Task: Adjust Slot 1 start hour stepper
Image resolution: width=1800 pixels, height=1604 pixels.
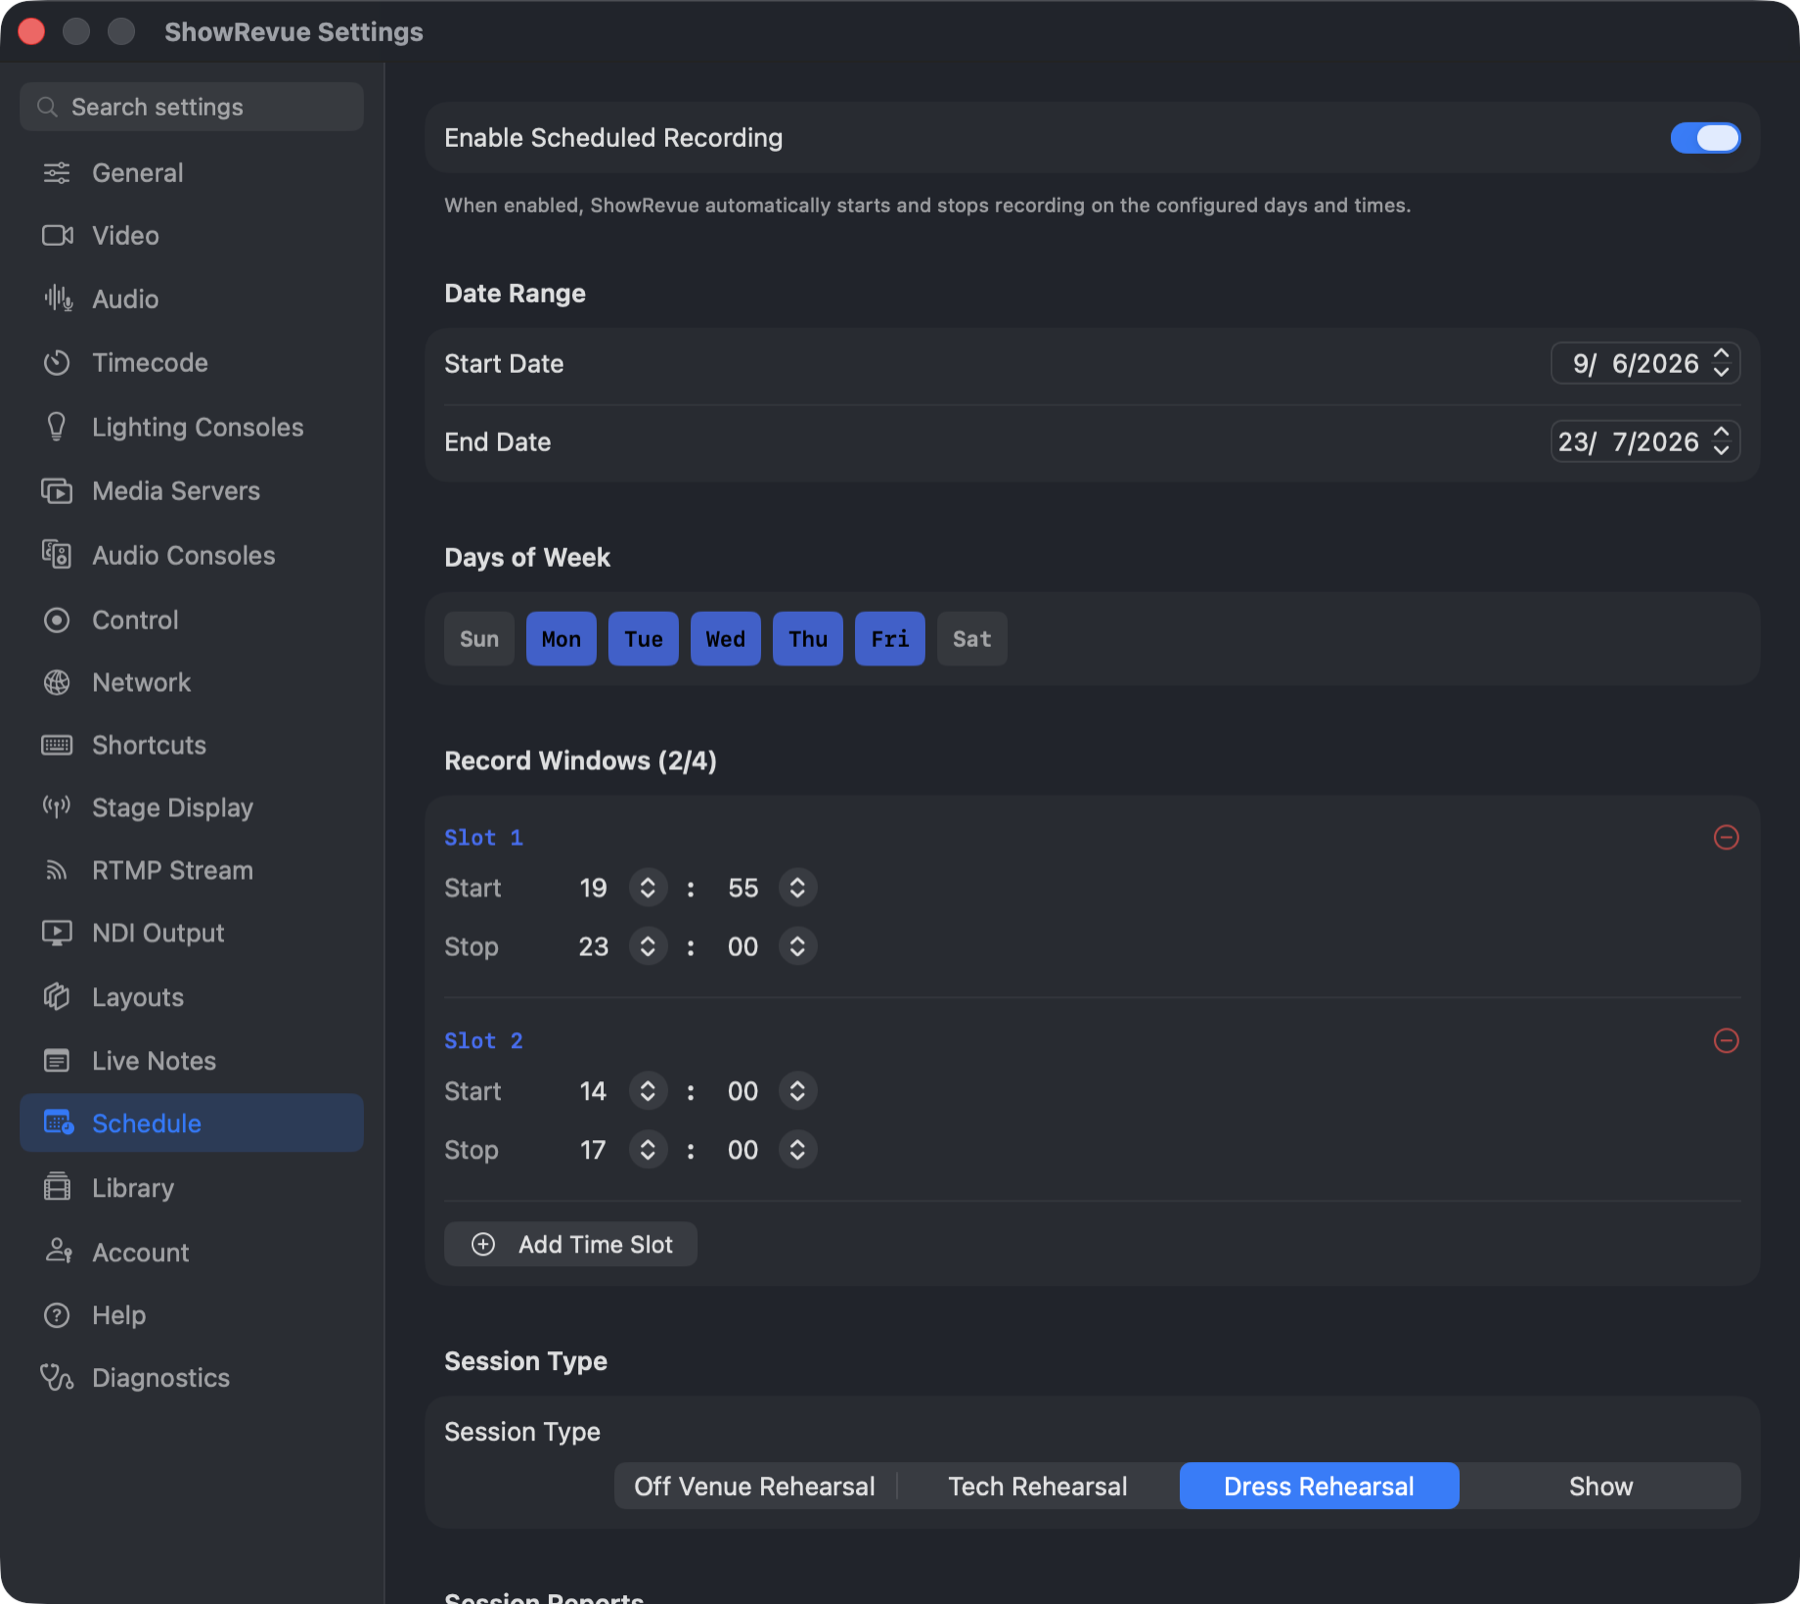Action: 648,888
